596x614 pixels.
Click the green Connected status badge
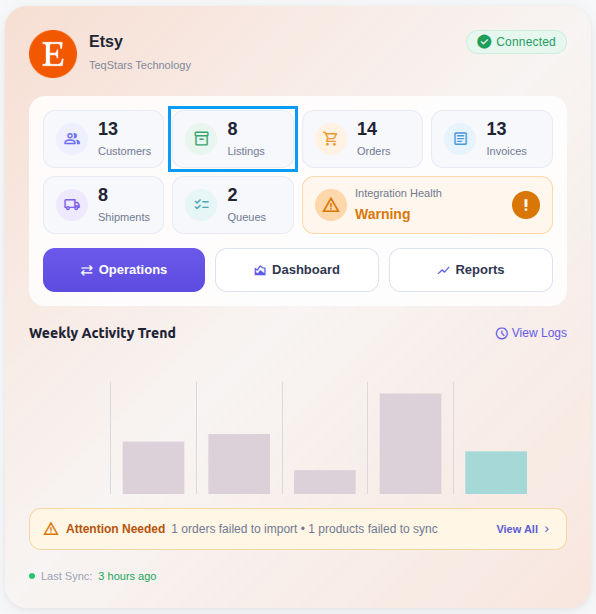[516, 42]
